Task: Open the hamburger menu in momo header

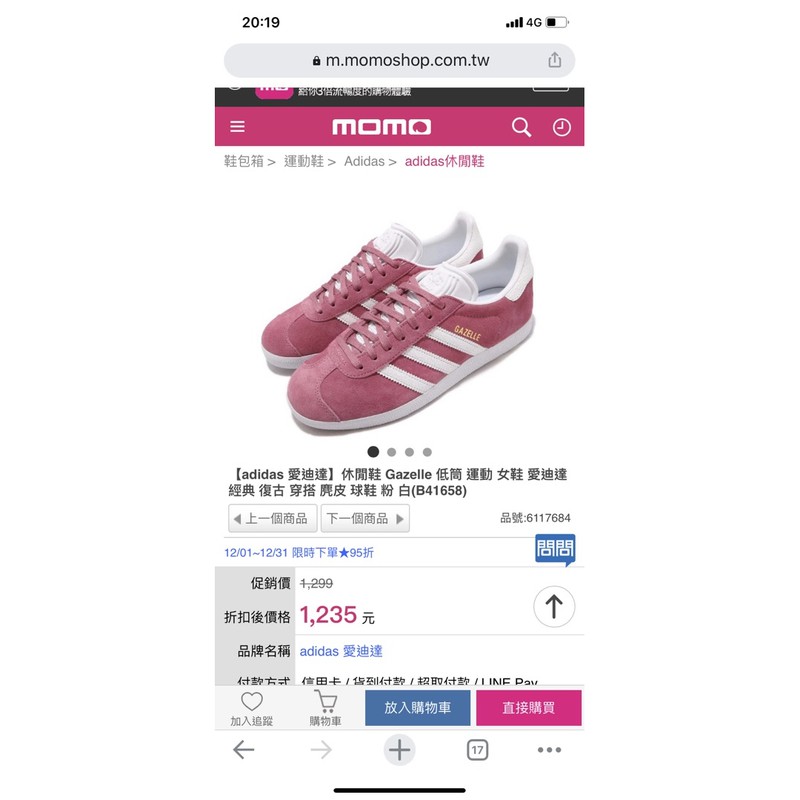Action: pyautogui.click(x=237, y=127)
